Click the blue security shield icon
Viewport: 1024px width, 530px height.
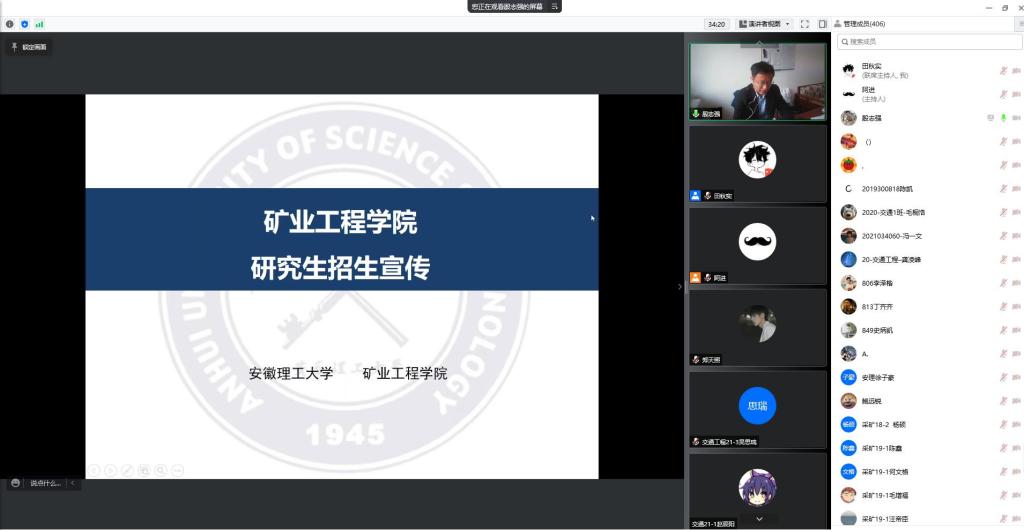[25, 24]
